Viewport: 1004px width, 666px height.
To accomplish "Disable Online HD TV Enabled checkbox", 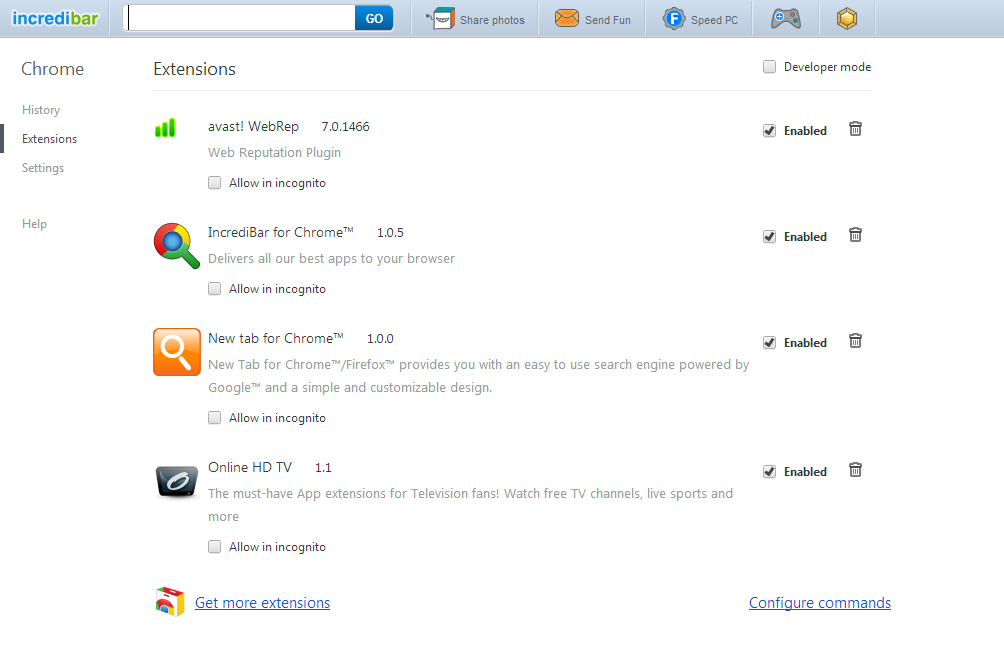I will tap(770, 472).
